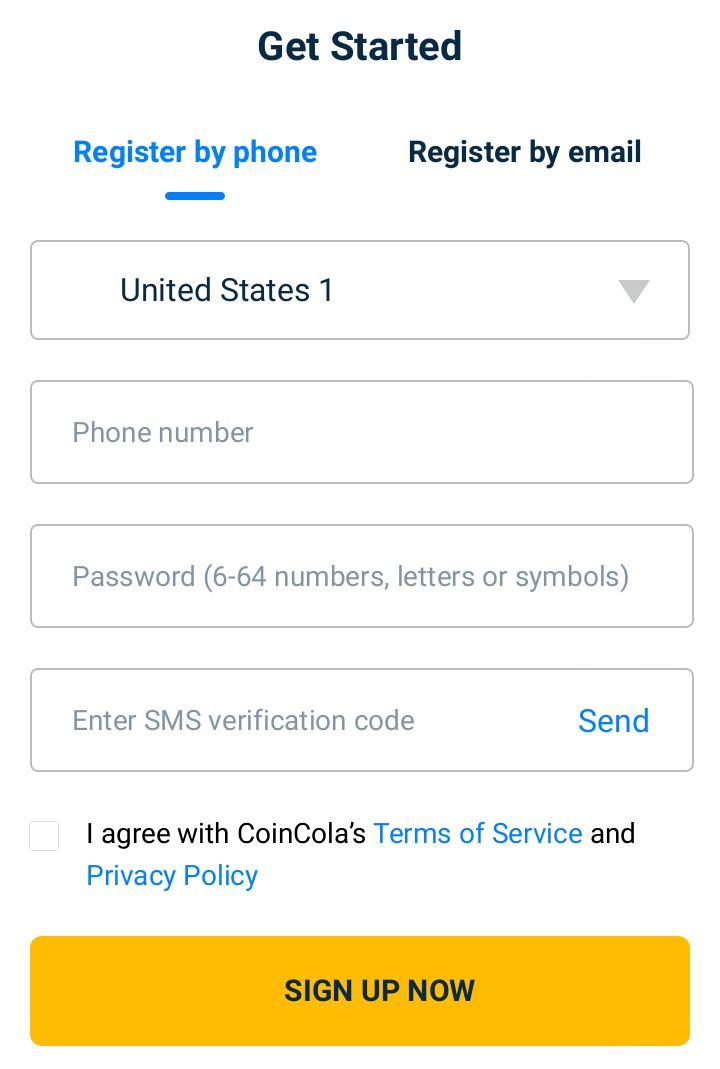Click Send to request SMS code
Screen dimensions: 720x1069
point(614,721)
